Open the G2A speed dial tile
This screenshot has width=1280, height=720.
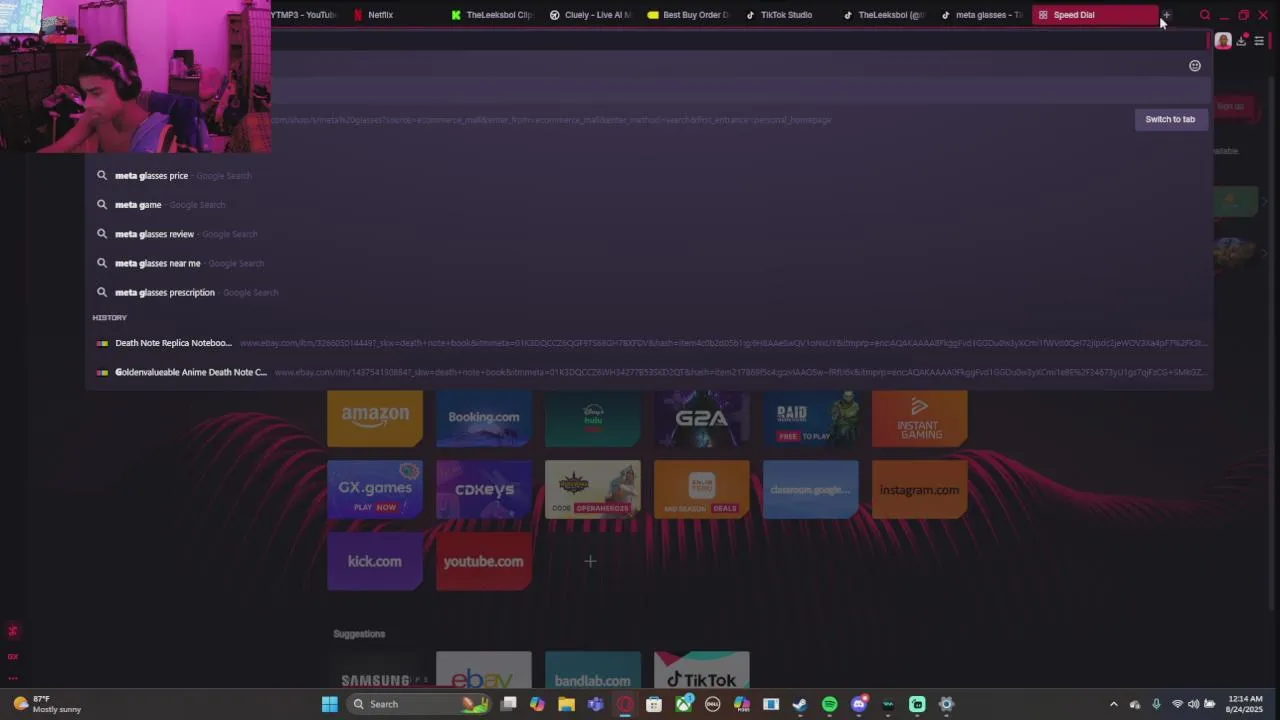coord(702,418)
